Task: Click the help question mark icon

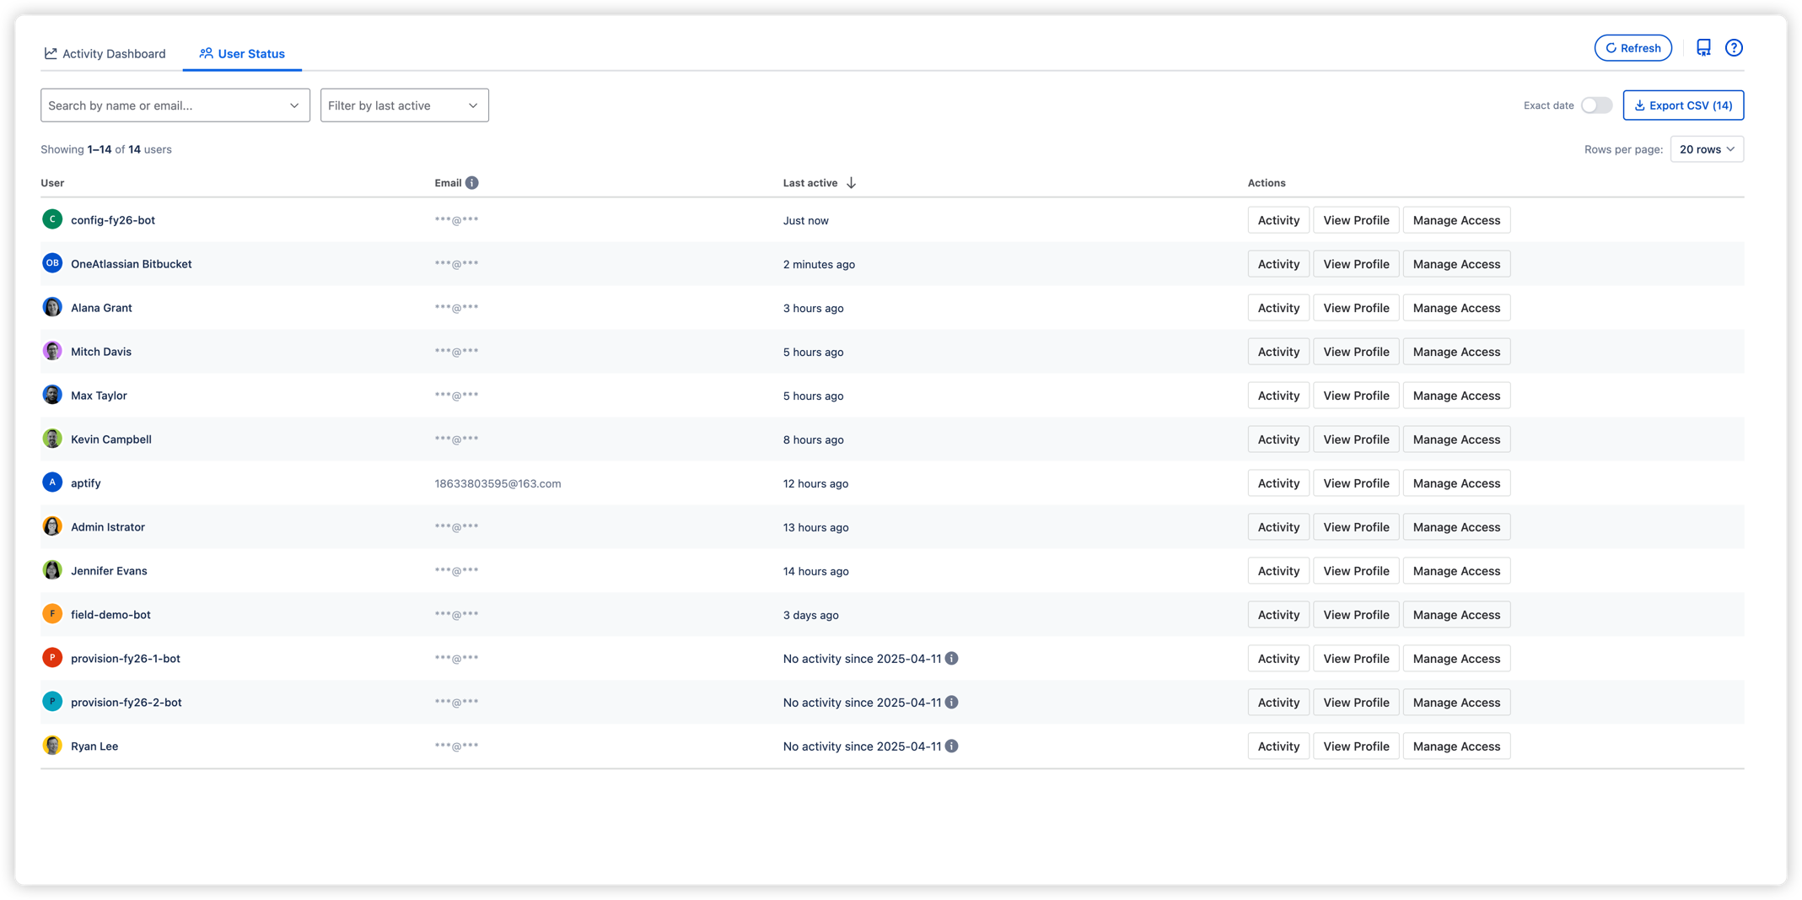Action: tap(1734, 48)
